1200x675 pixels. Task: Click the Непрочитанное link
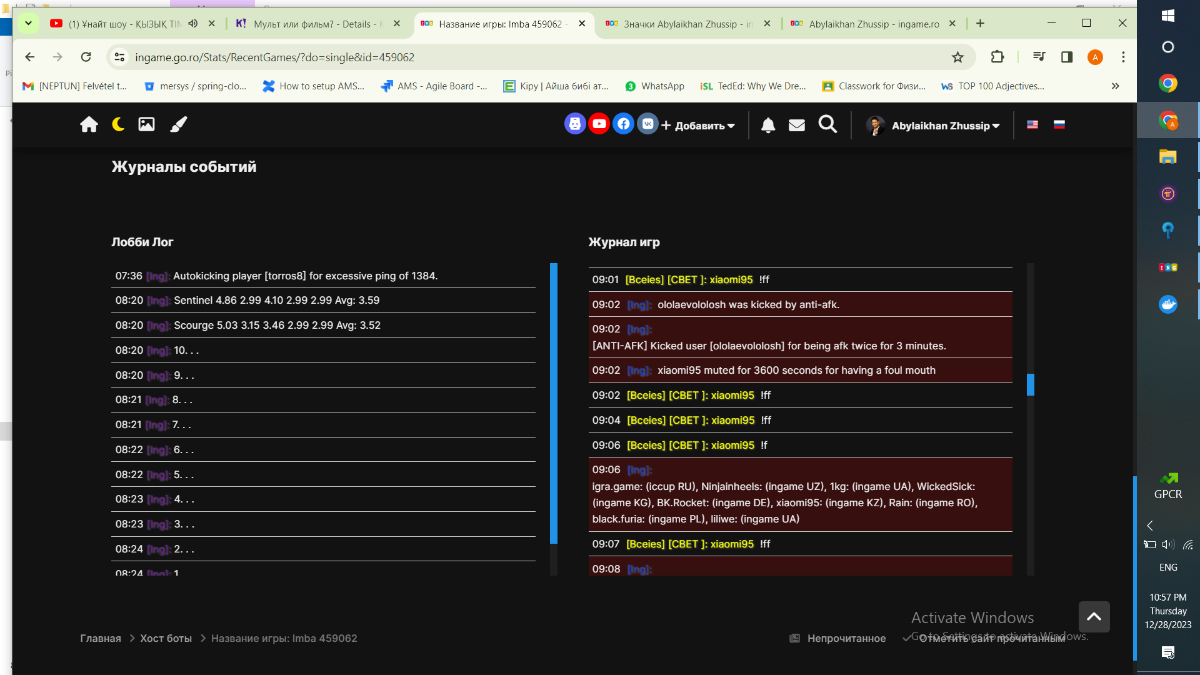pyautogui.click(x=846, y=638)
